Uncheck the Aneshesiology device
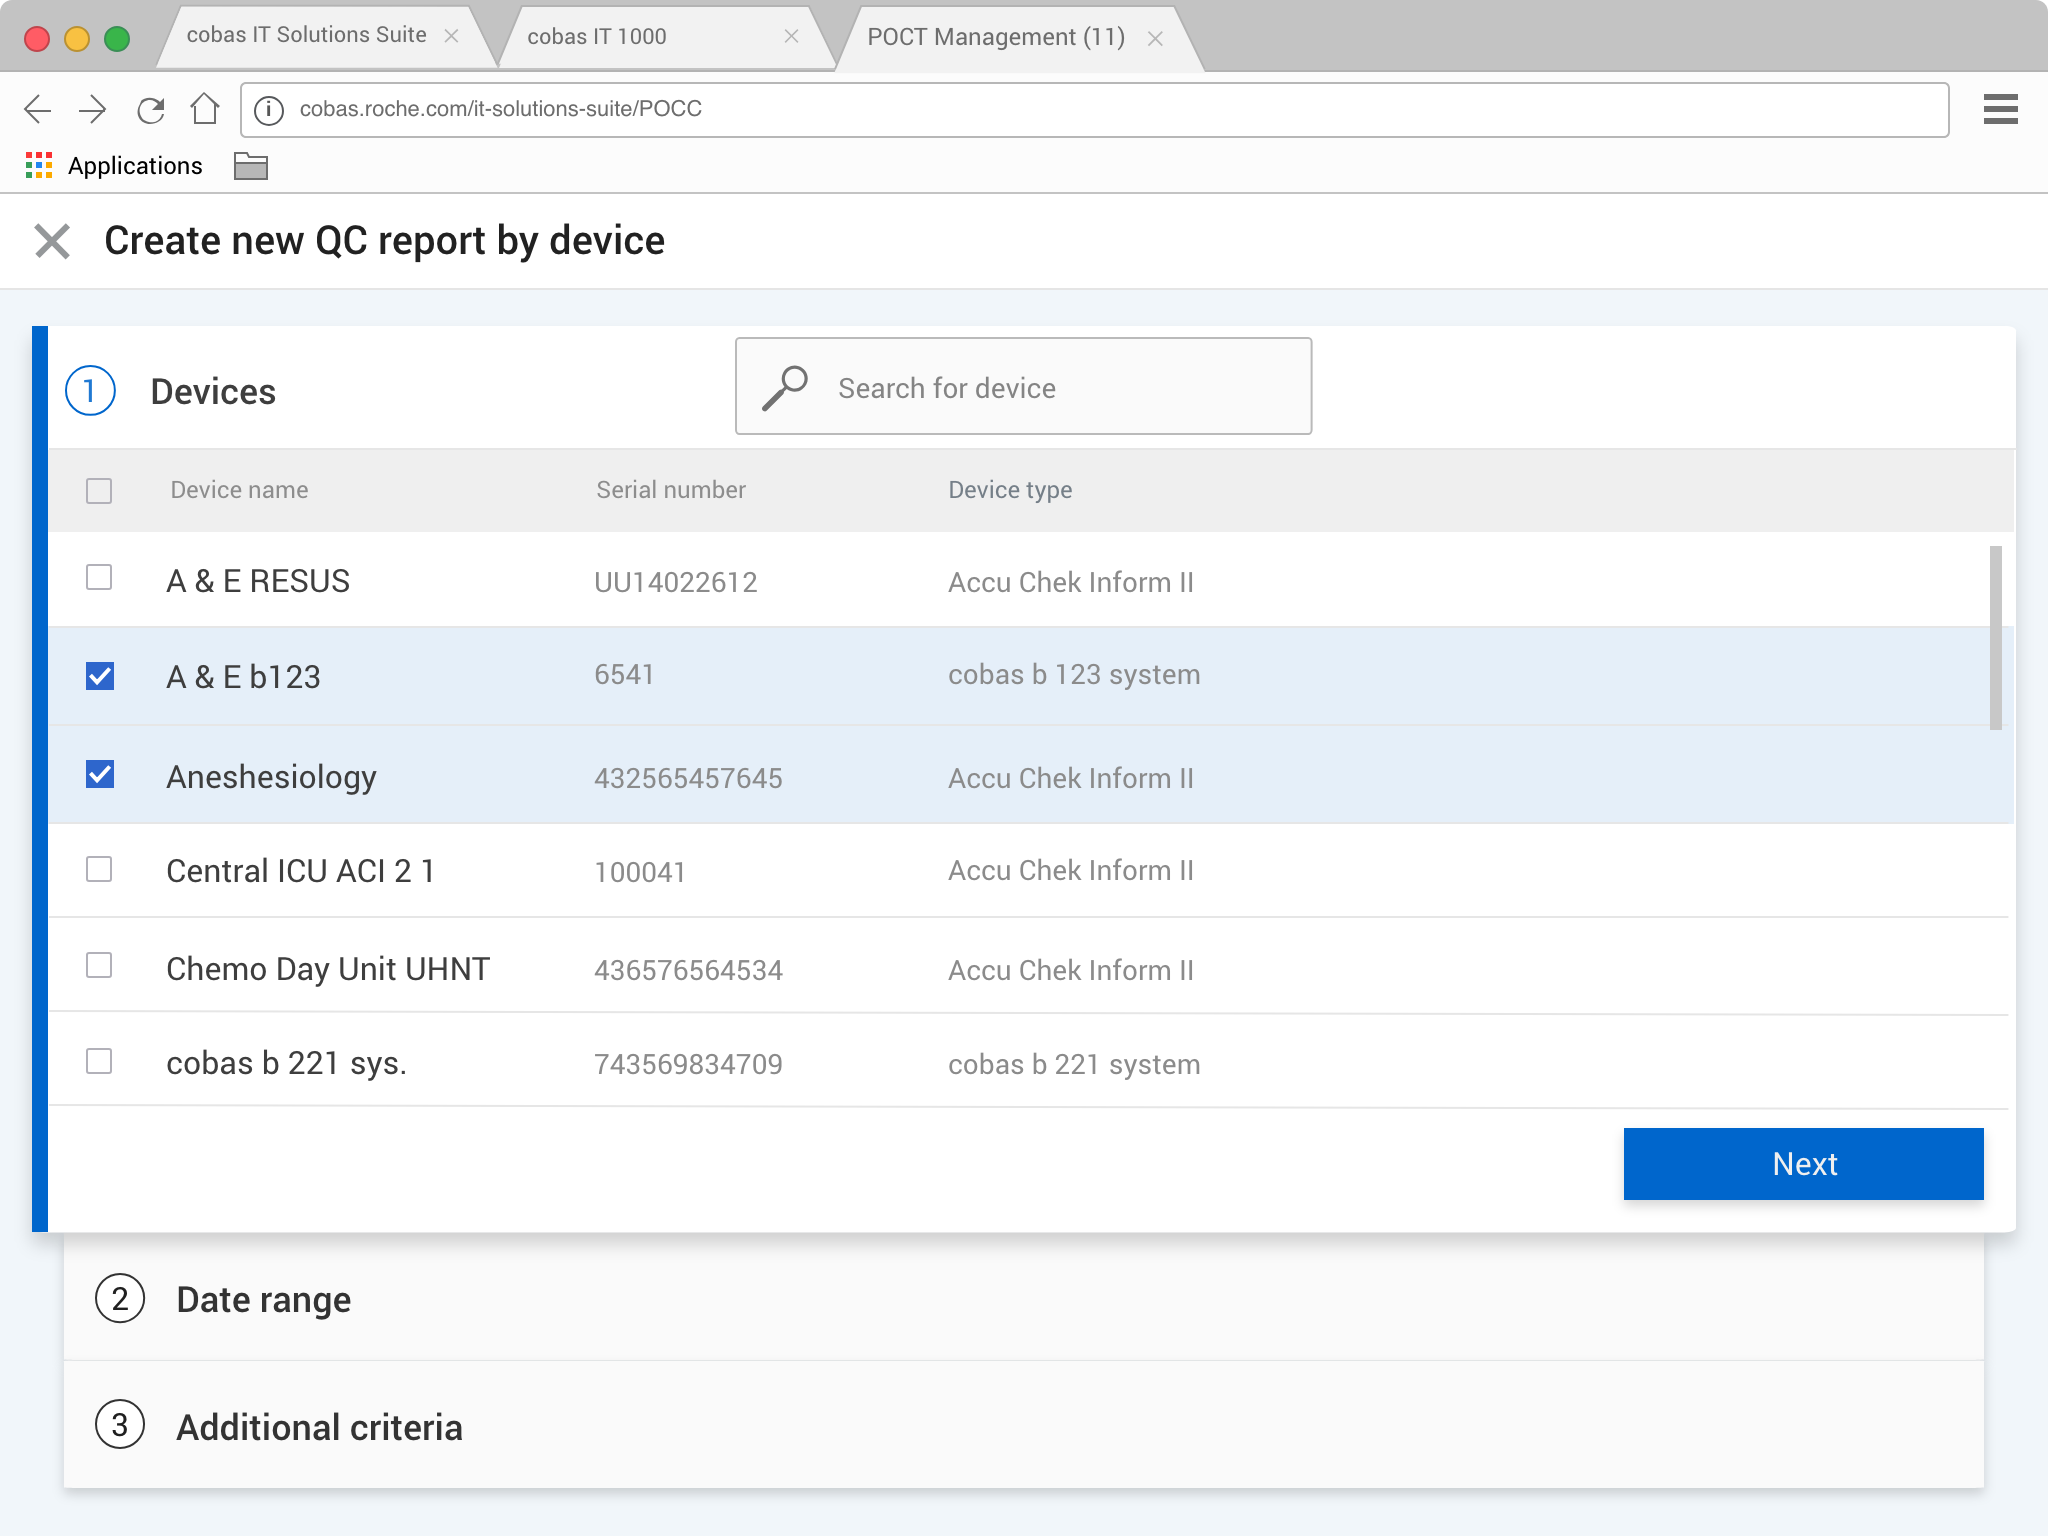The width and height of the screenshot is (2048, 1536). tap(100, 775)
